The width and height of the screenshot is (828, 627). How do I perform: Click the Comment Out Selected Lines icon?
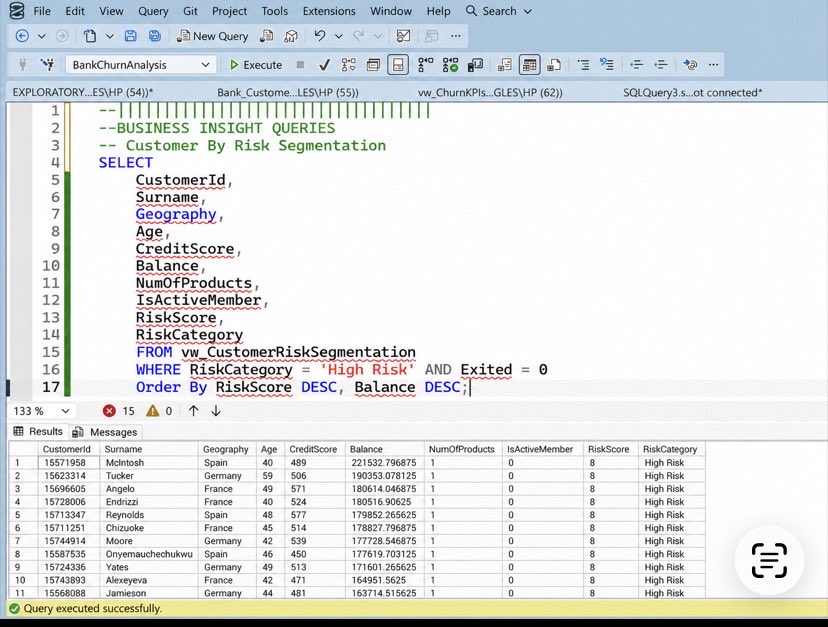583,65
